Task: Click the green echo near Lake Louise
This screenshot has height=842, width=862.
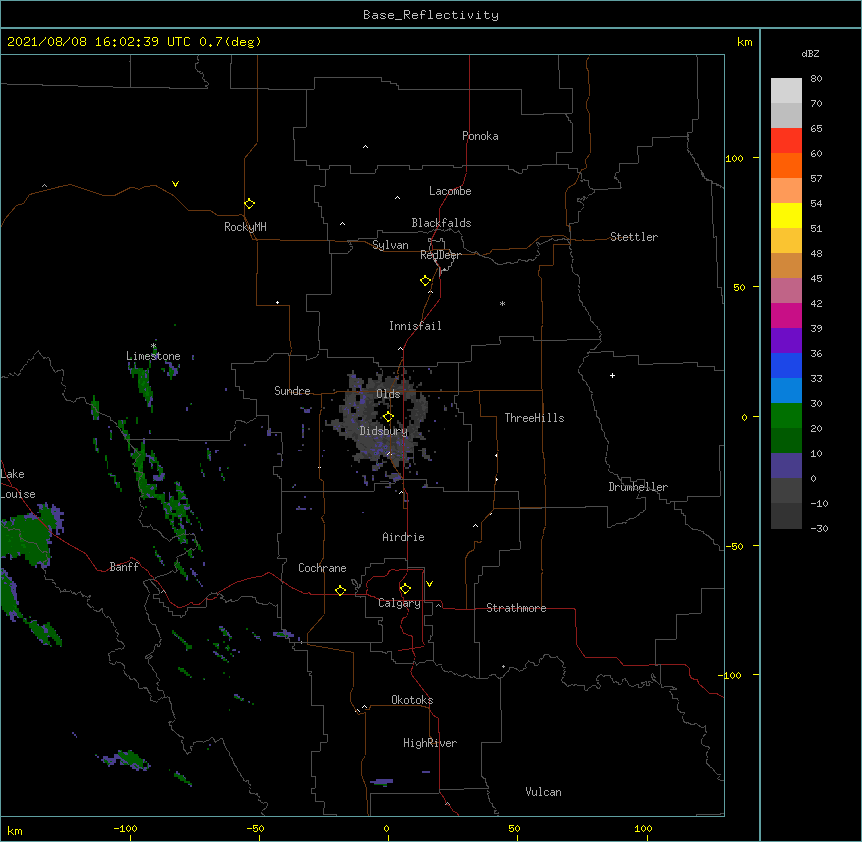Action: pyautogui.click(x=26, y=538)
